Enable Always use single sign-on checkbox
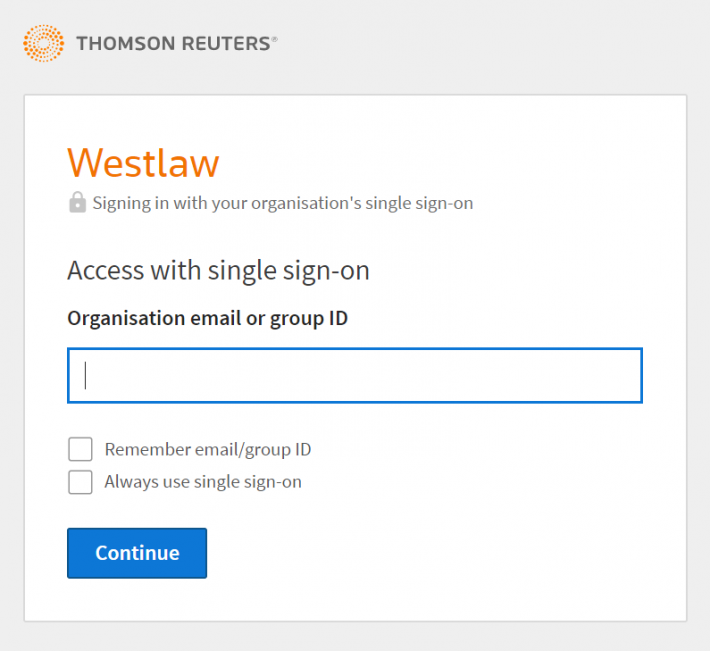 80,482
